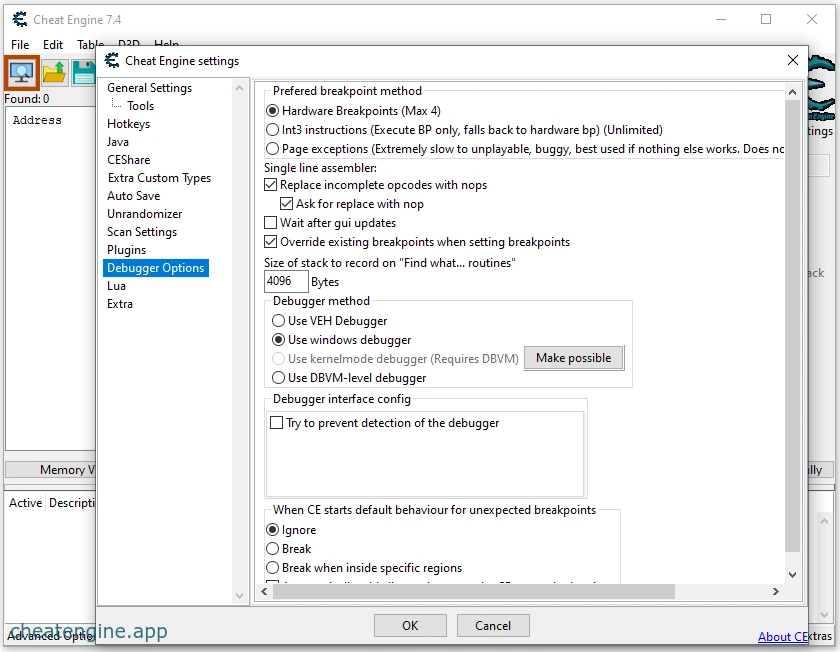Open the File menu
The width and height of the screenshot is (840, 652).
click(20, 44)
